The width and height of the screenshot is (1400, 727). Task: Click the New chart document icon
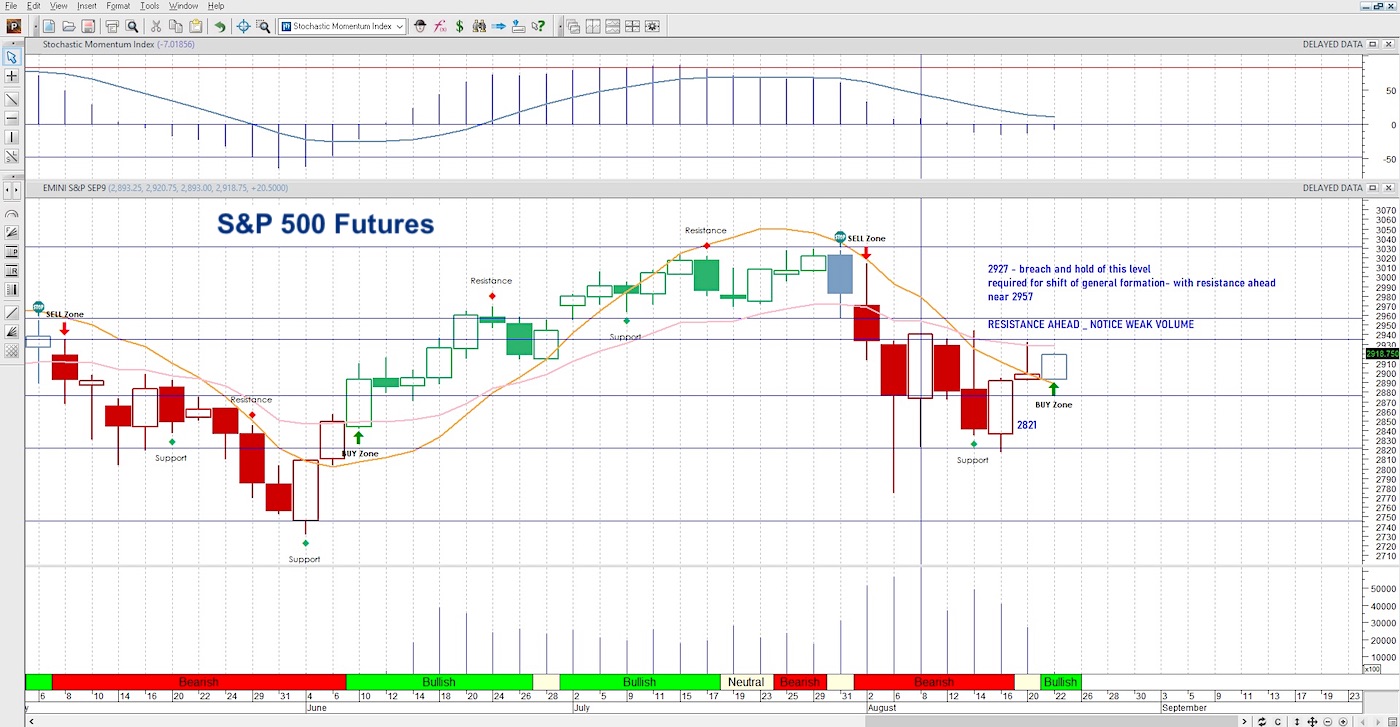pos(48,26)
